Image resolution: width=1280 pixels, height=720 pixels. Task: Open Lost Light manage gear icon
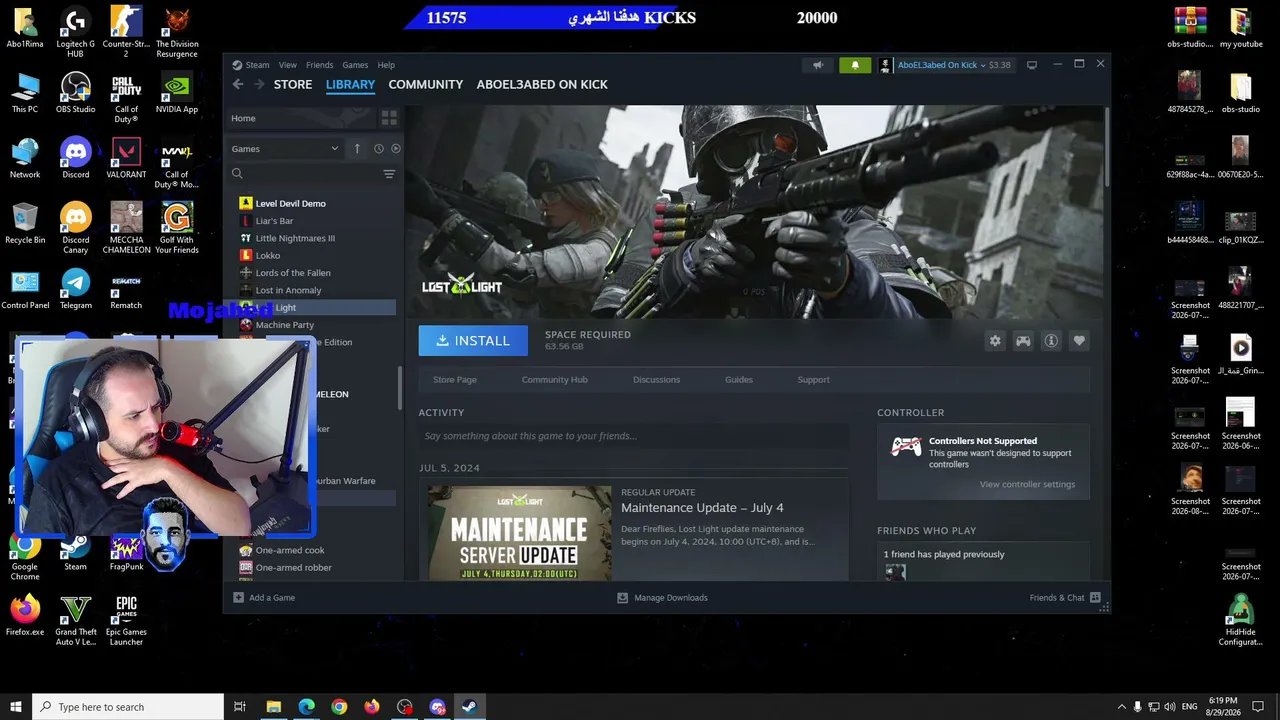coord(995,341)
